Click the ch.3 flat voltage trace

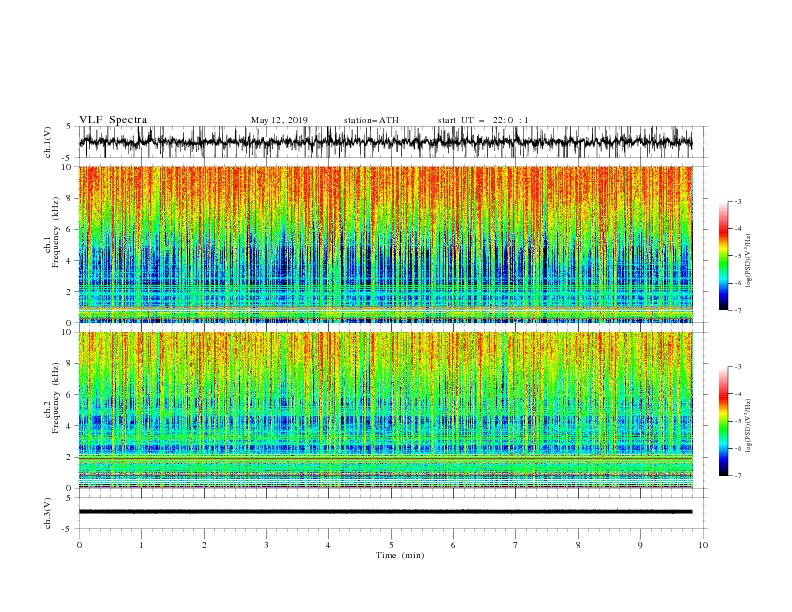coord(385,512)
